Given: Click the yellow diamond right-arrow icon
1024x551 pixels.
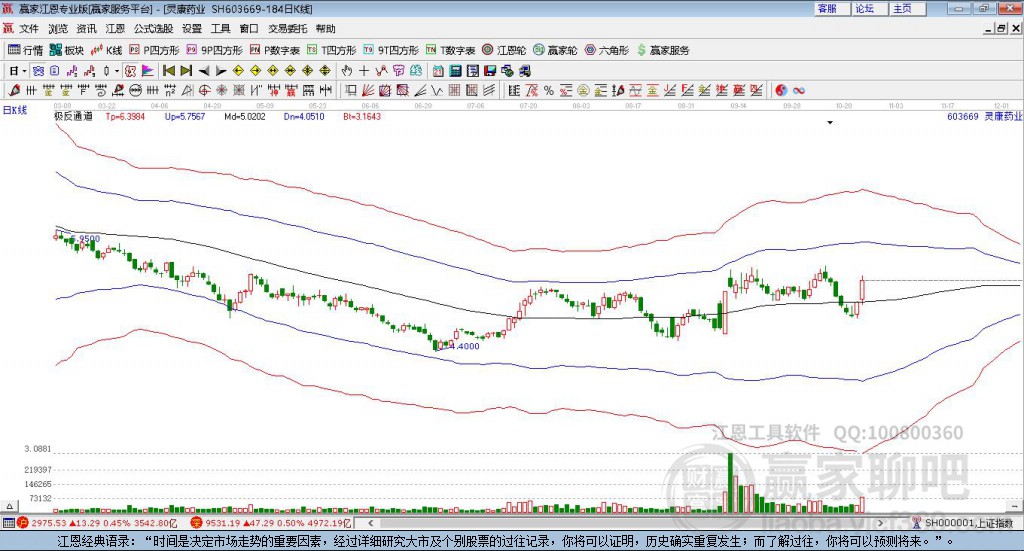Looking at the screenshot, I should click(255, 71).
